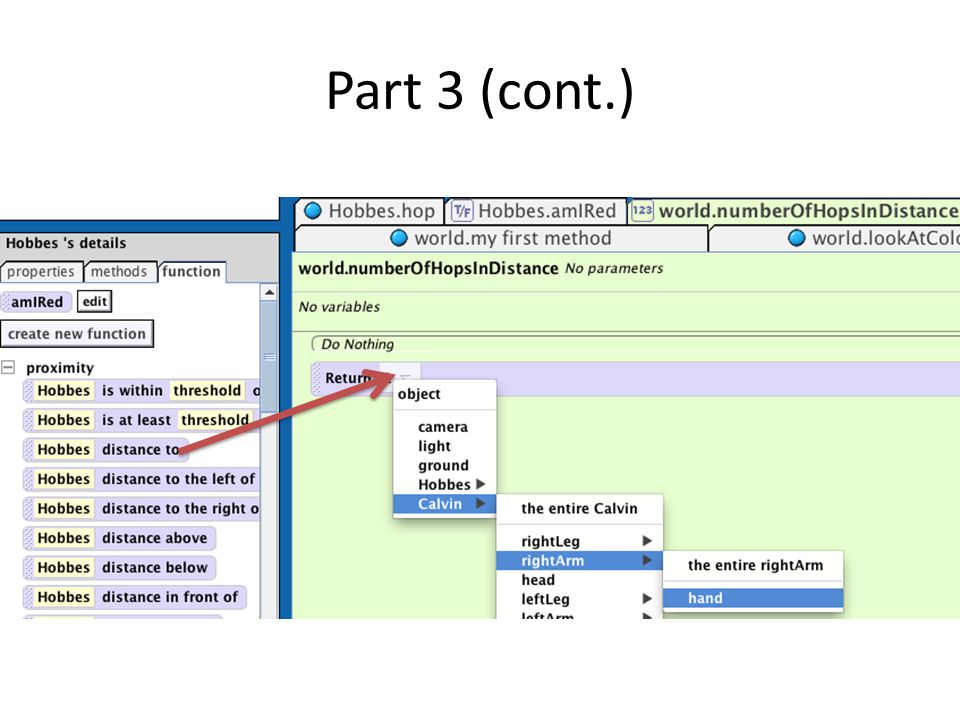Choose ground in the object menu

(443, 465)
